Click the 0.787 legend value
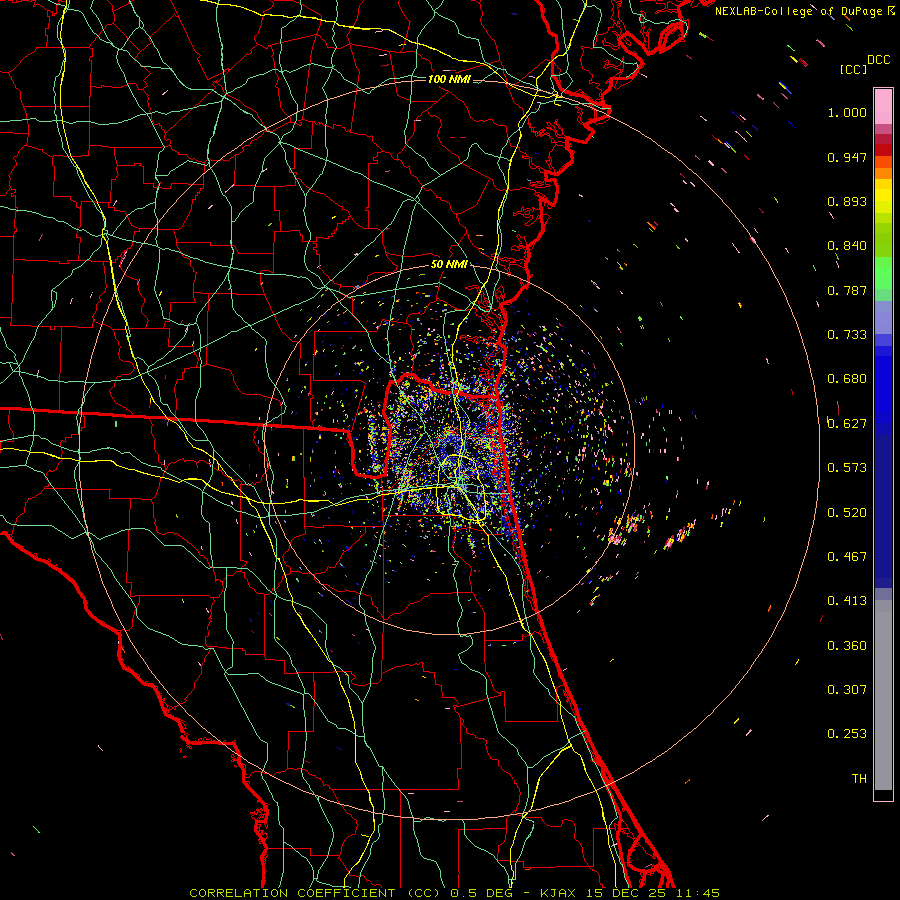This screenshot has height=900, width=900. (847, 290)
